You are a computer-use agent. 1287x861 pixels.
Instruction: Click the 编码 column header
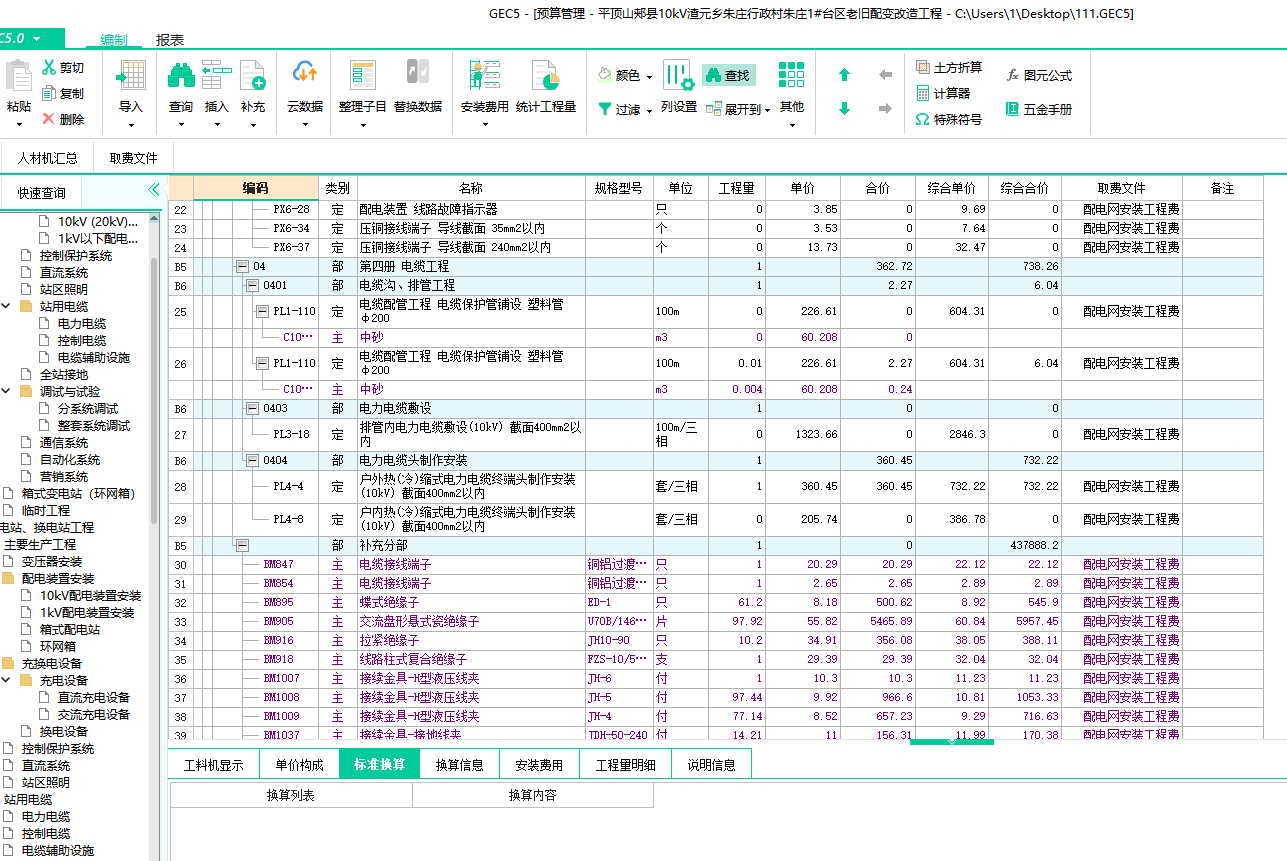point(256,188)
